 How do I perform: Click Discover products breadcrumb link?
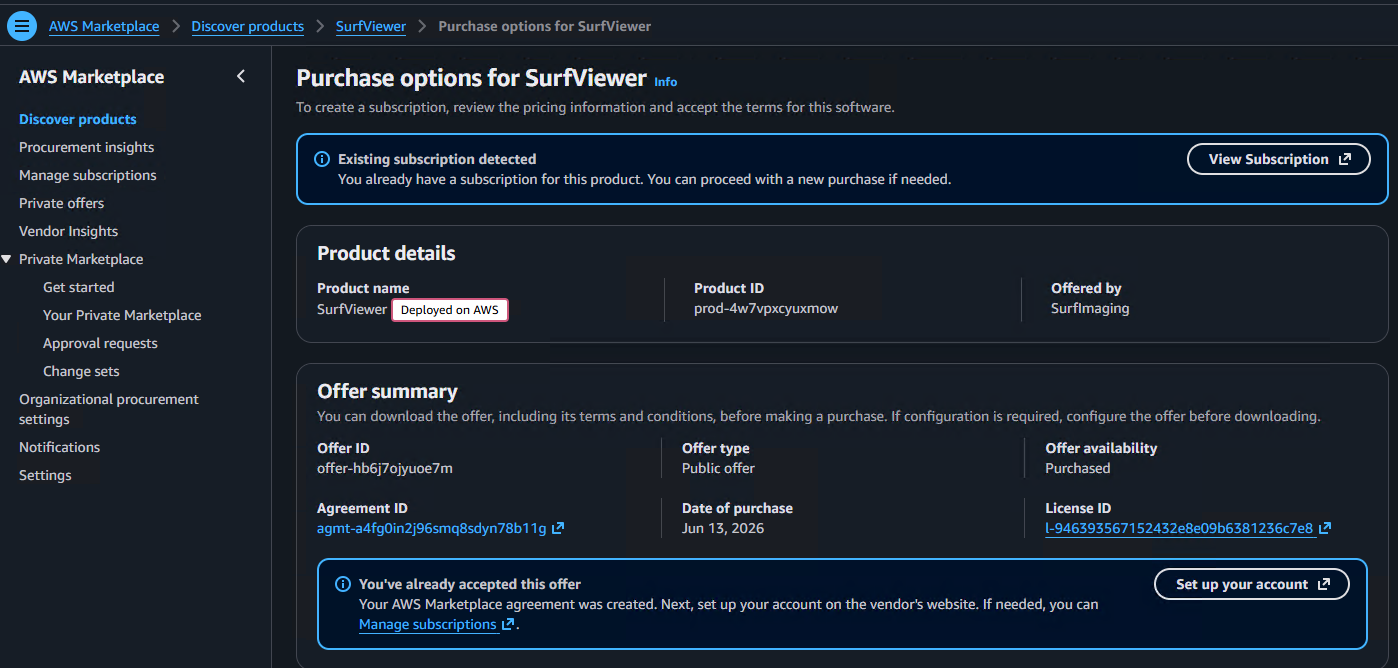point(248,26)
